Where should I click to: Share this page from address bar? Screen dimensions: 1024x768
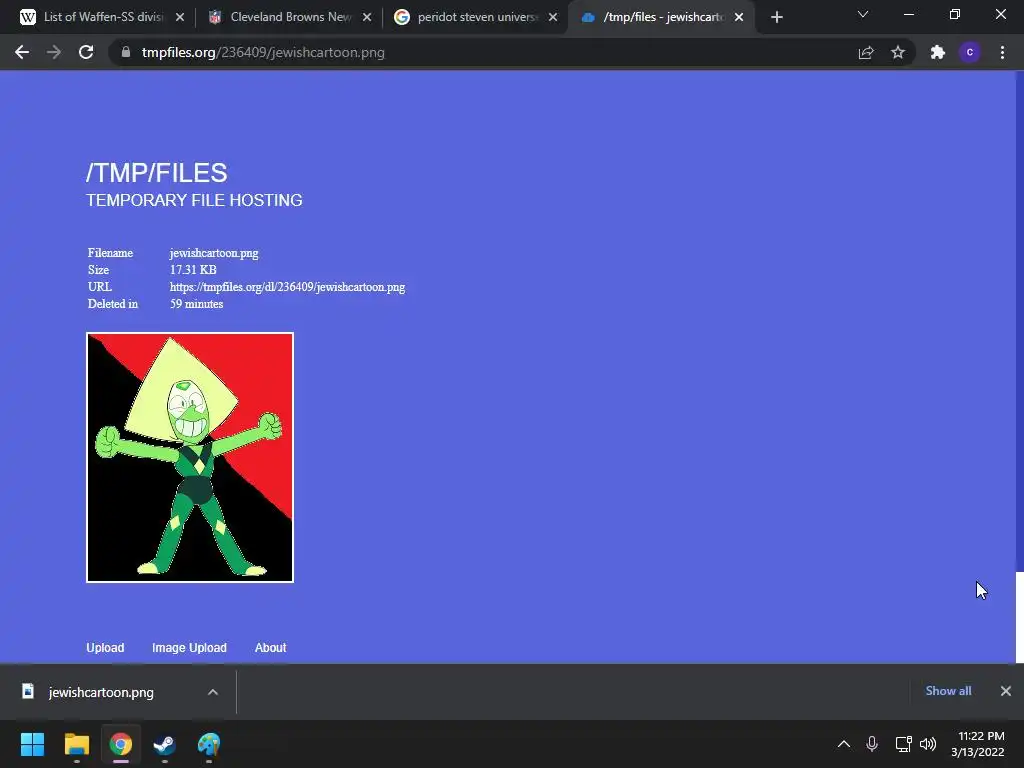866,52
